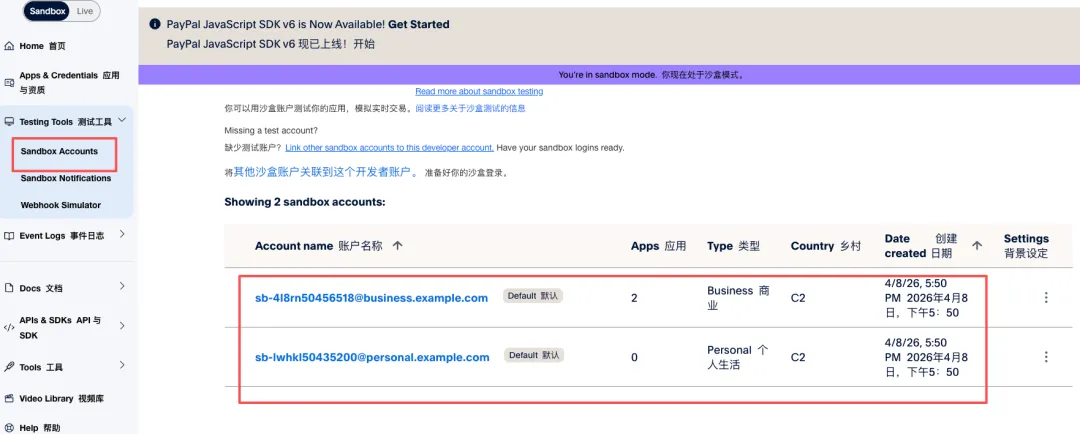The height and width of the screenshot is (434, 1080).
Task: Expand APIs & SDKs chevron
Action: tap(122, 325)
